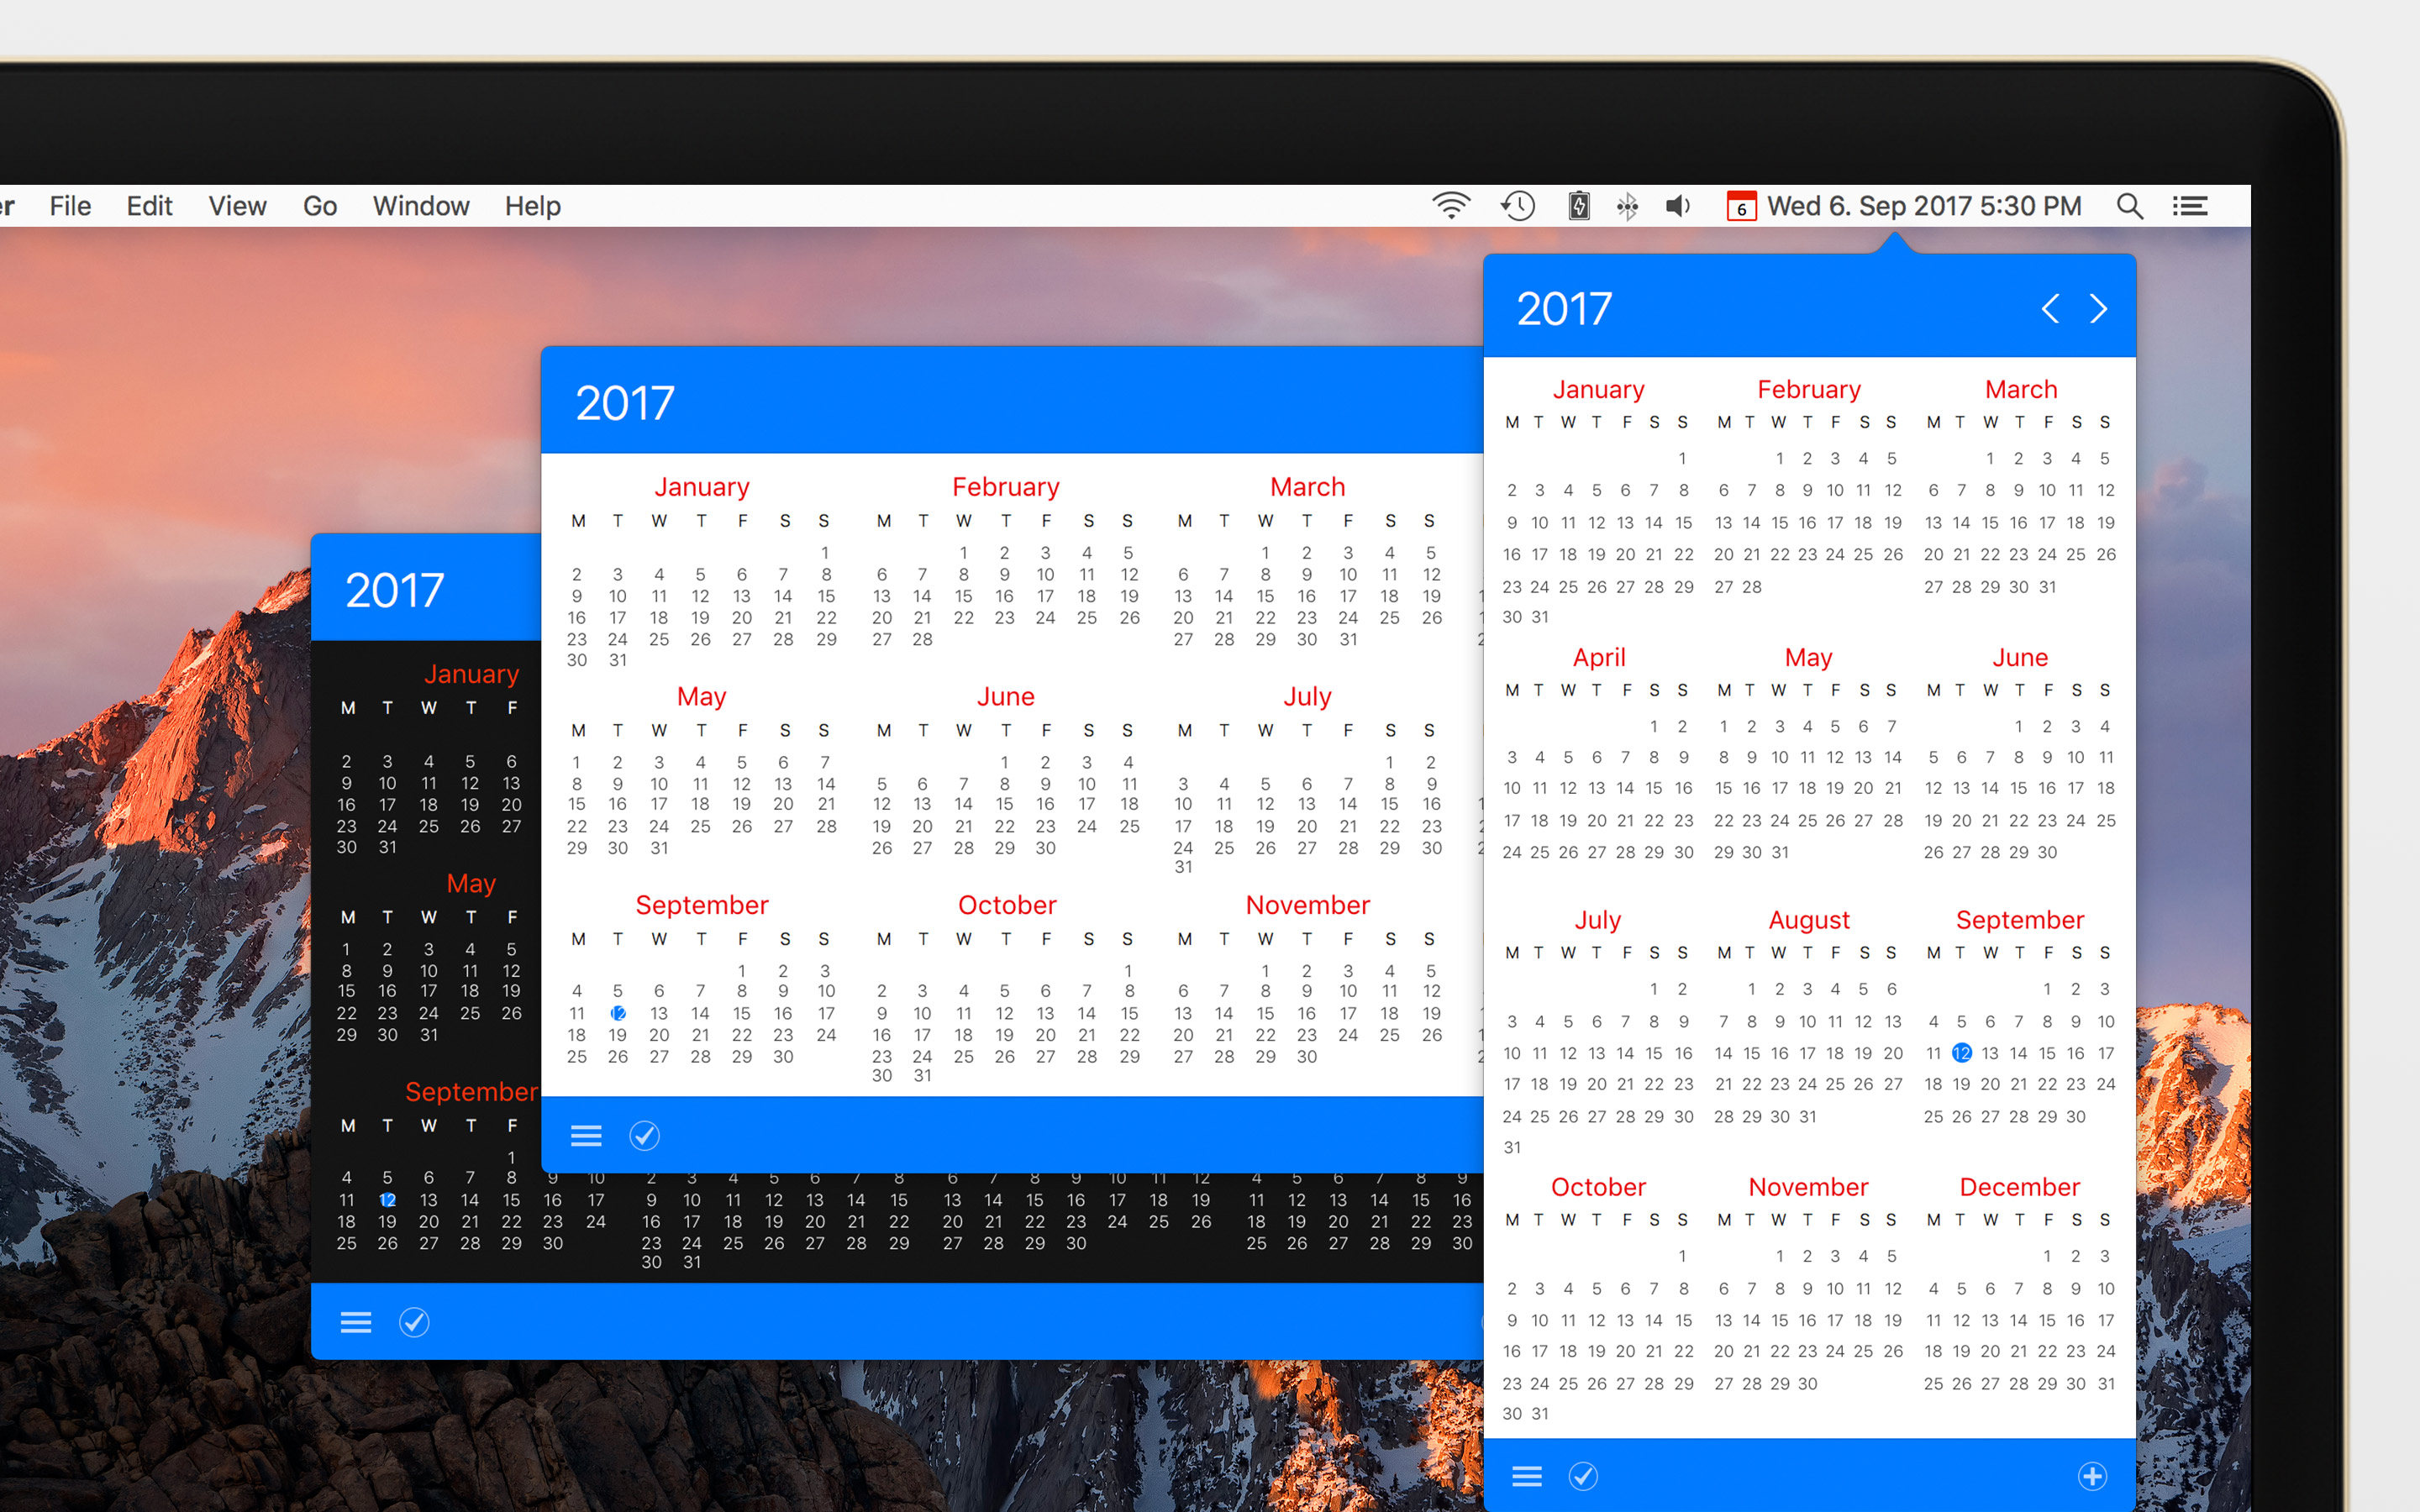Toggle the checkmark in middle calendar toolbar
This screenshot has width=2420, height=1512.
pos(644,1136)
